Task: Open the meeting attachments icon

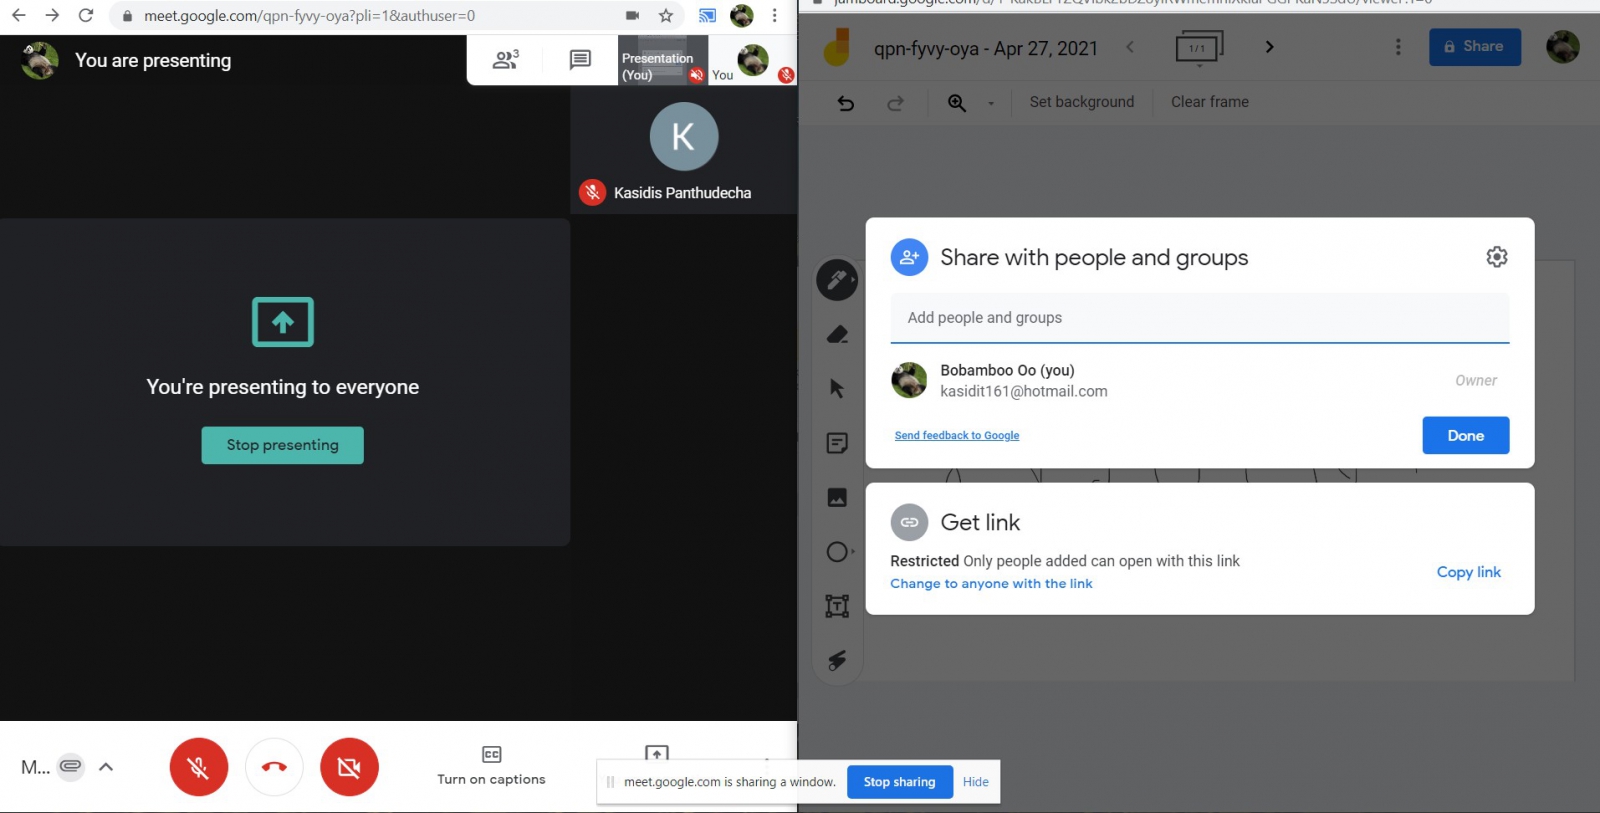Action: coord(70,767)
